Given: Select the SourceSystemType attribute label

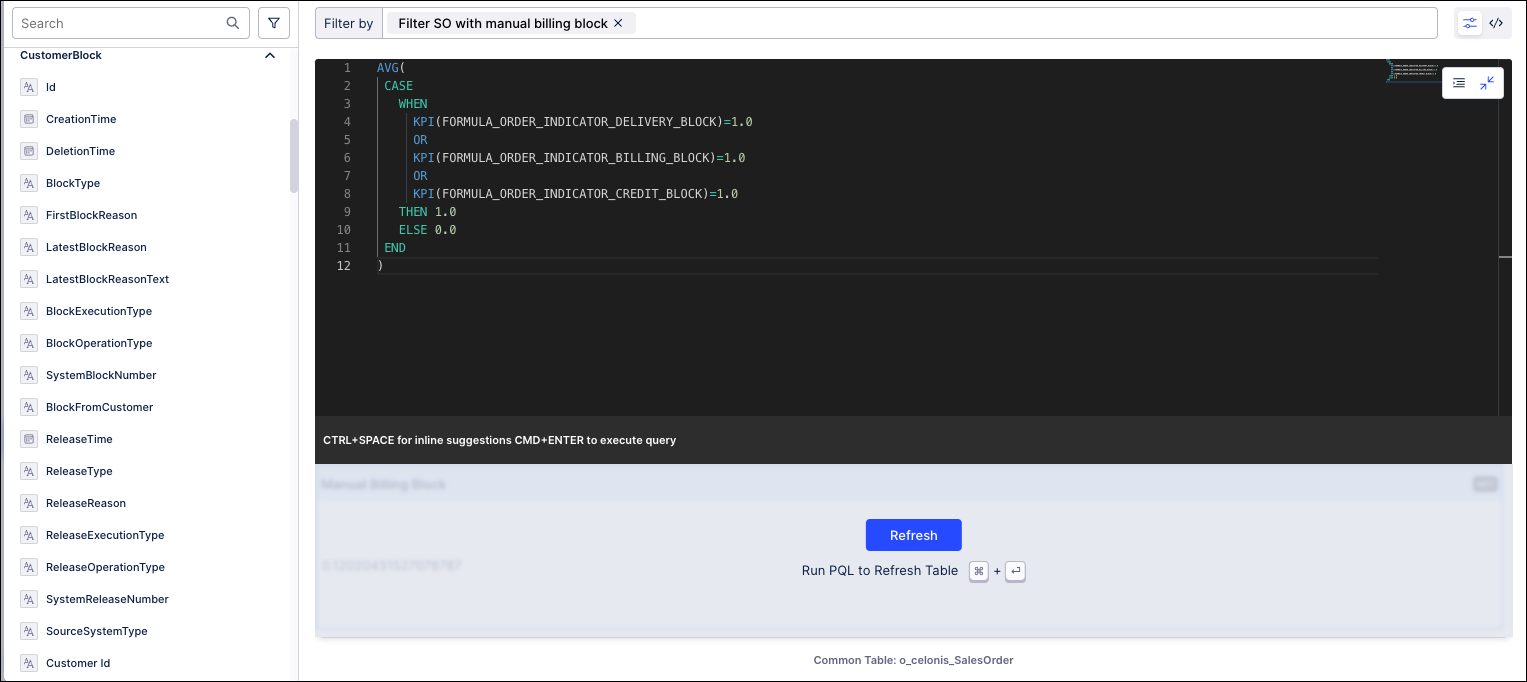Looking at the screenshot, I should [97, 631].
